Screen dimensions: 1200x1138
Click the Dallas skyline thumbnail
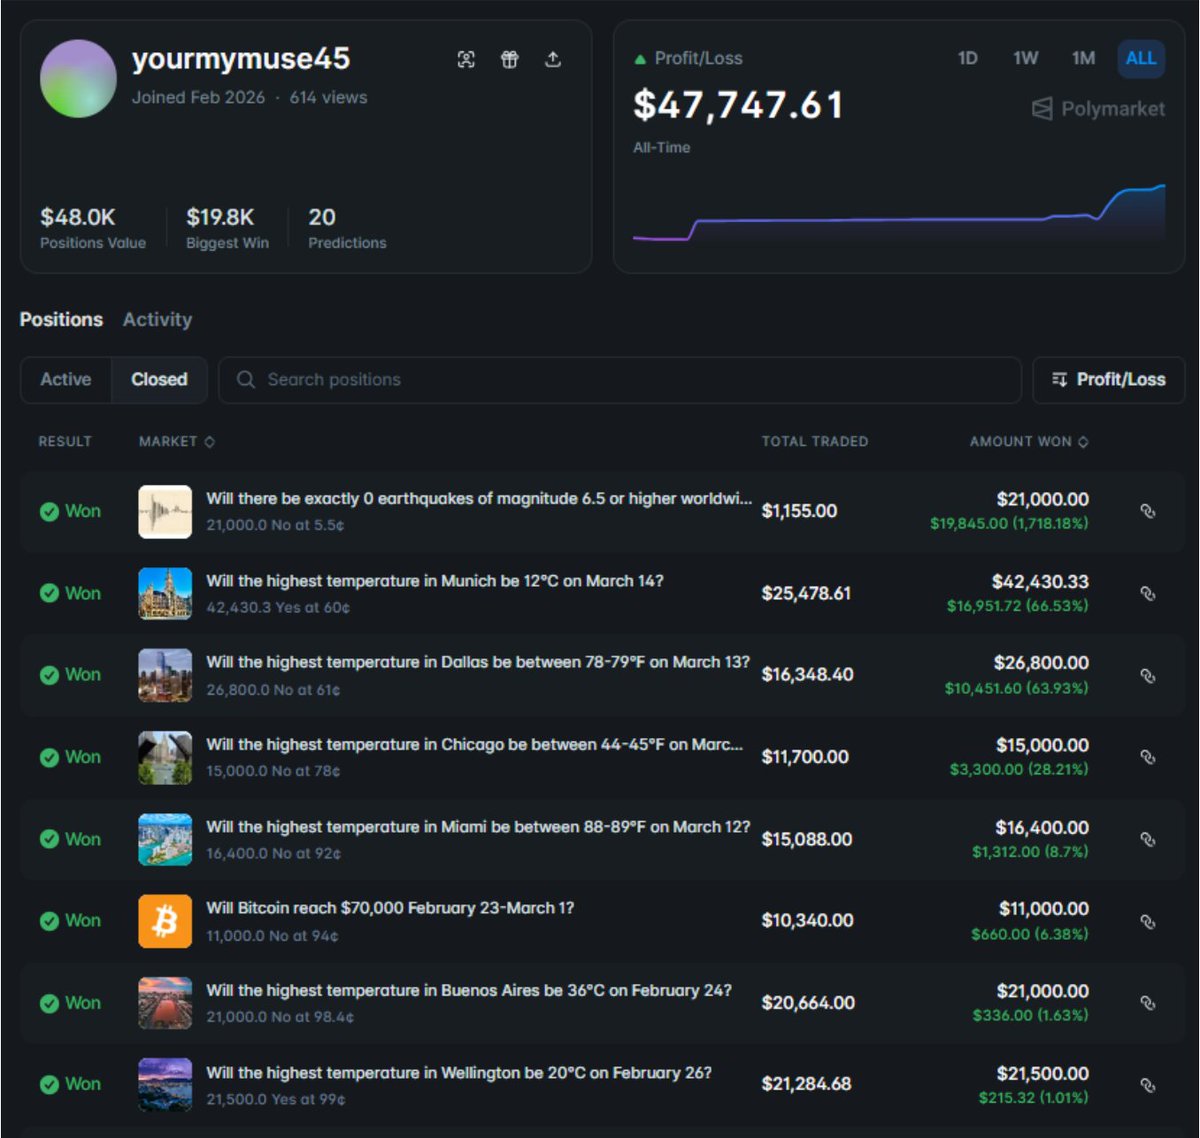tap(165, 675)
